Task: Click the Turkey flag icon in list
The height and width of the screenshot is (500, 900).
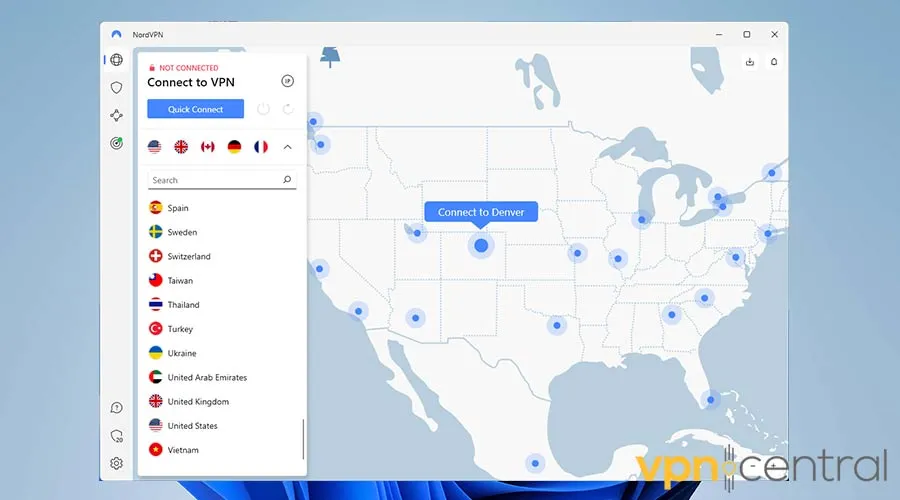Action: point(156,328)
